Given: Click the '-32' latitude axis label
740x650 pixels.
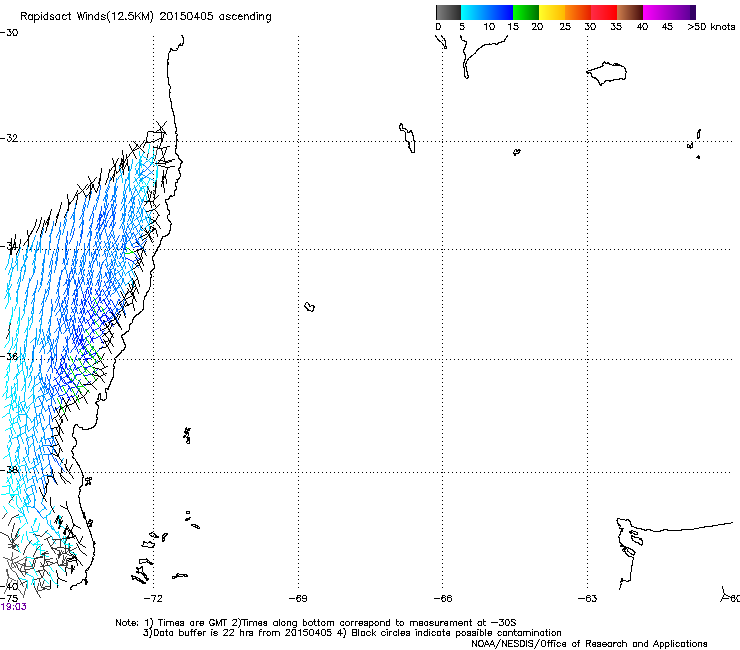Looking at the screenshot, I should 9,138.
